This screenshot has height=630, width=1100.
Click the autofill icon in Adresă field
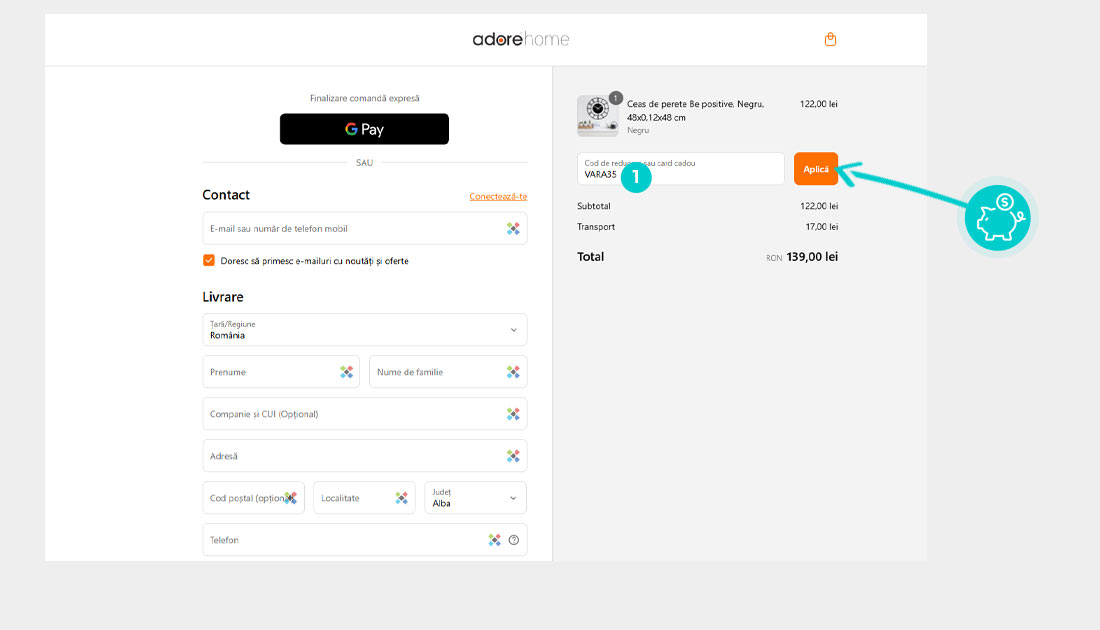[513, 456]
